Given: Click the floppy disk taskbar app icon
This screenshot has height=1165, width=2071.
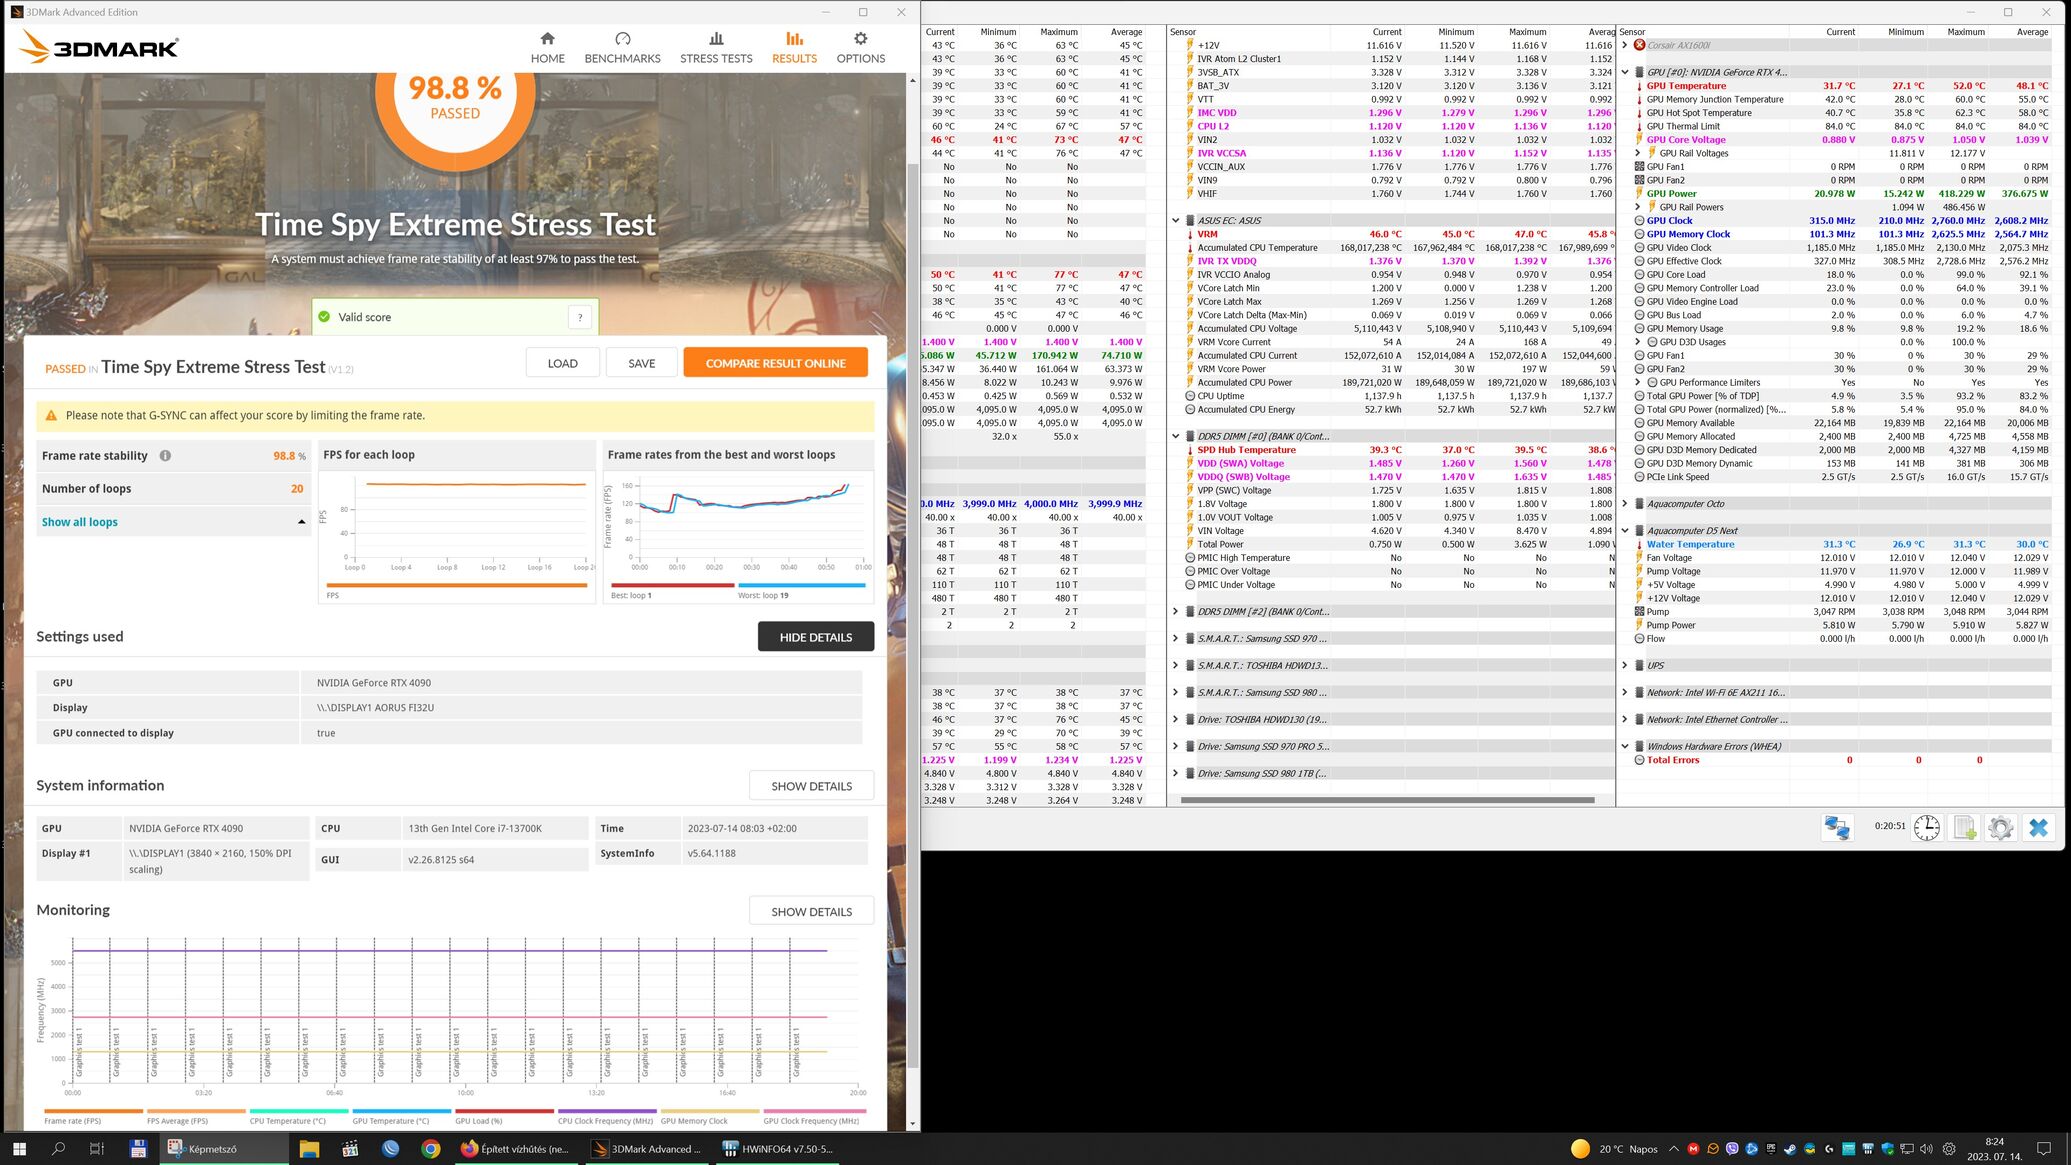Looking at the screenshot, I should tap(138, 1149).
